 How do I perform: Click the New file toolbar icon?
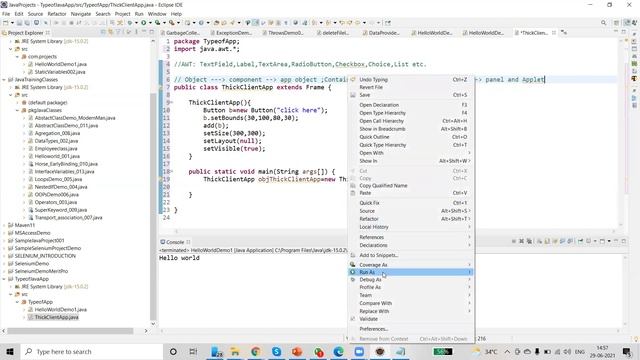[6, 23]
